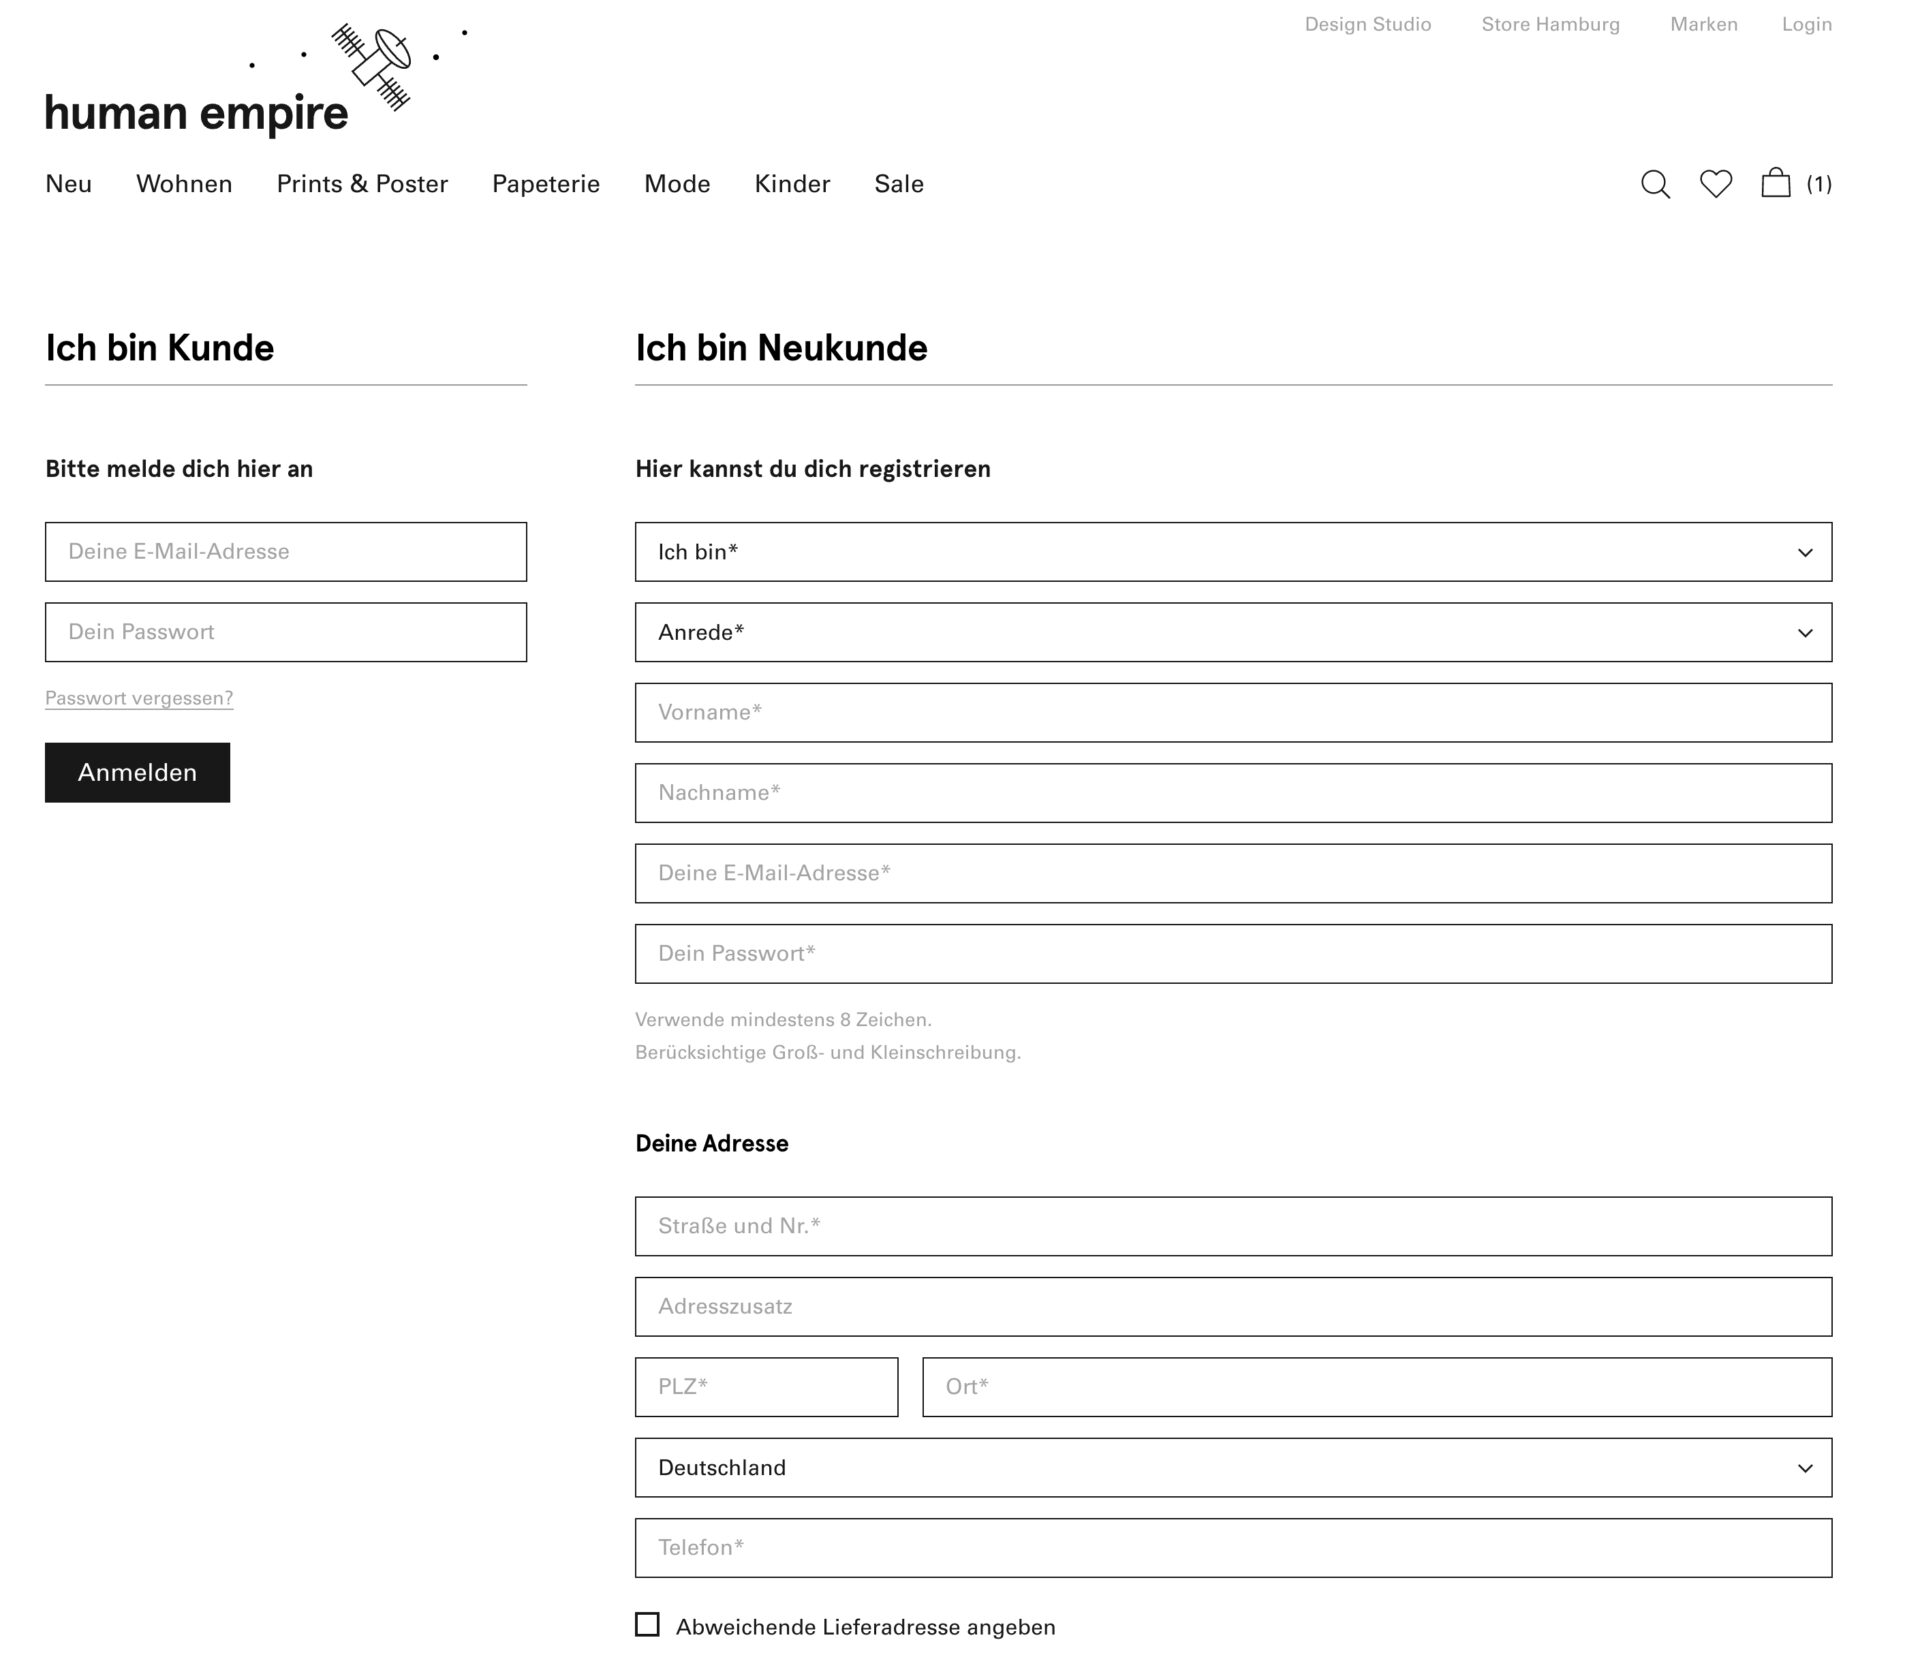Click the Design Studio link

click(1367, 24)
